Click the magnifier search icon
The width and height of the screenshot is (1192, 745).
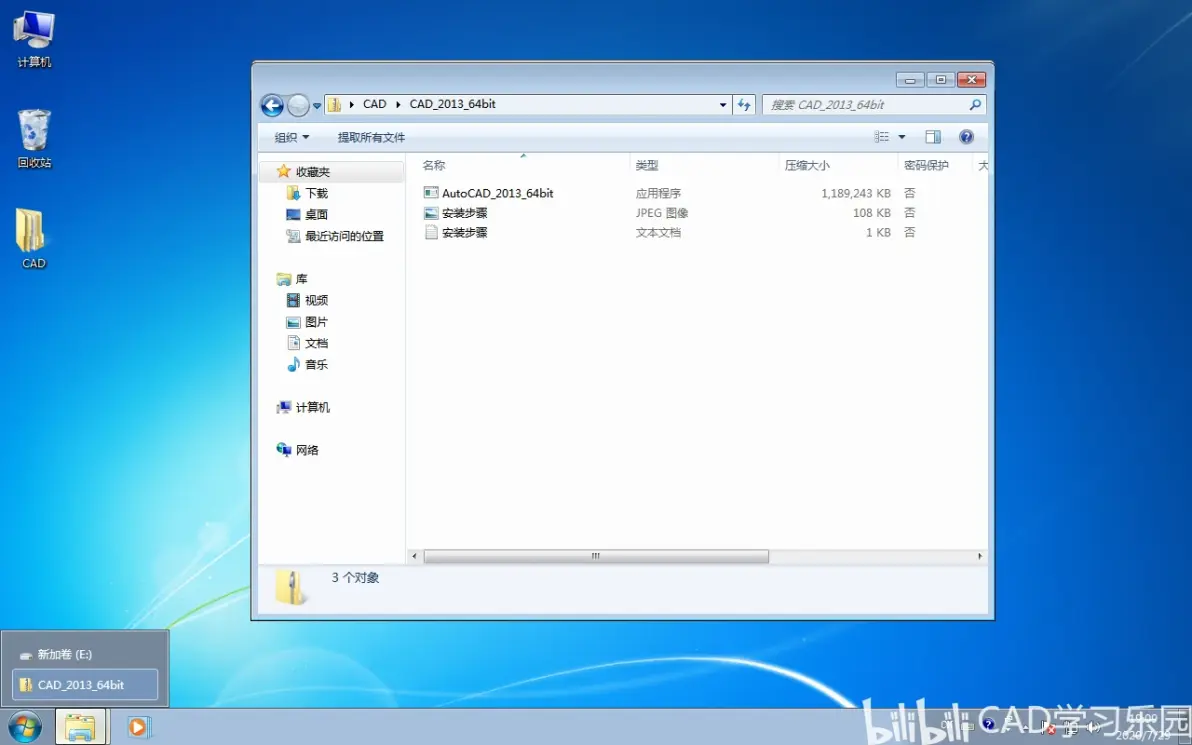(x=975, y=104)
